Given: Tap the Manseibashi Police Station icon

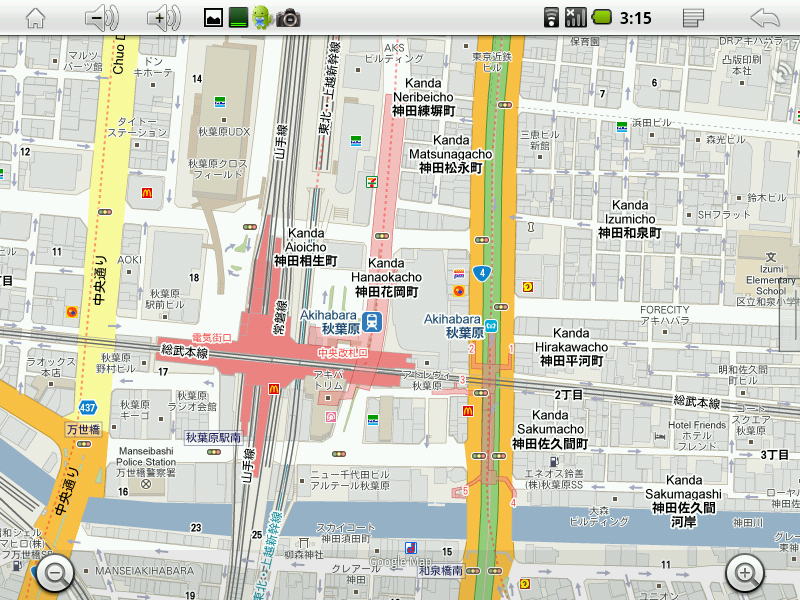Looking at the screenshot, I should tap(146, 484).
